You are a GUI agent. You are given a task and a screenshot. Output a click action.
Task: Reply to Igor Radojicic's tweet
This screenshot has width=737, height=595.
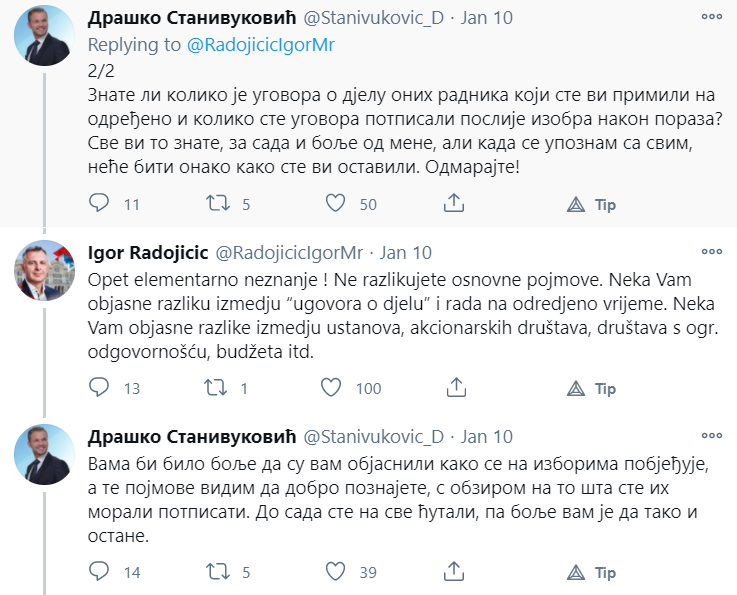[99, 388]
